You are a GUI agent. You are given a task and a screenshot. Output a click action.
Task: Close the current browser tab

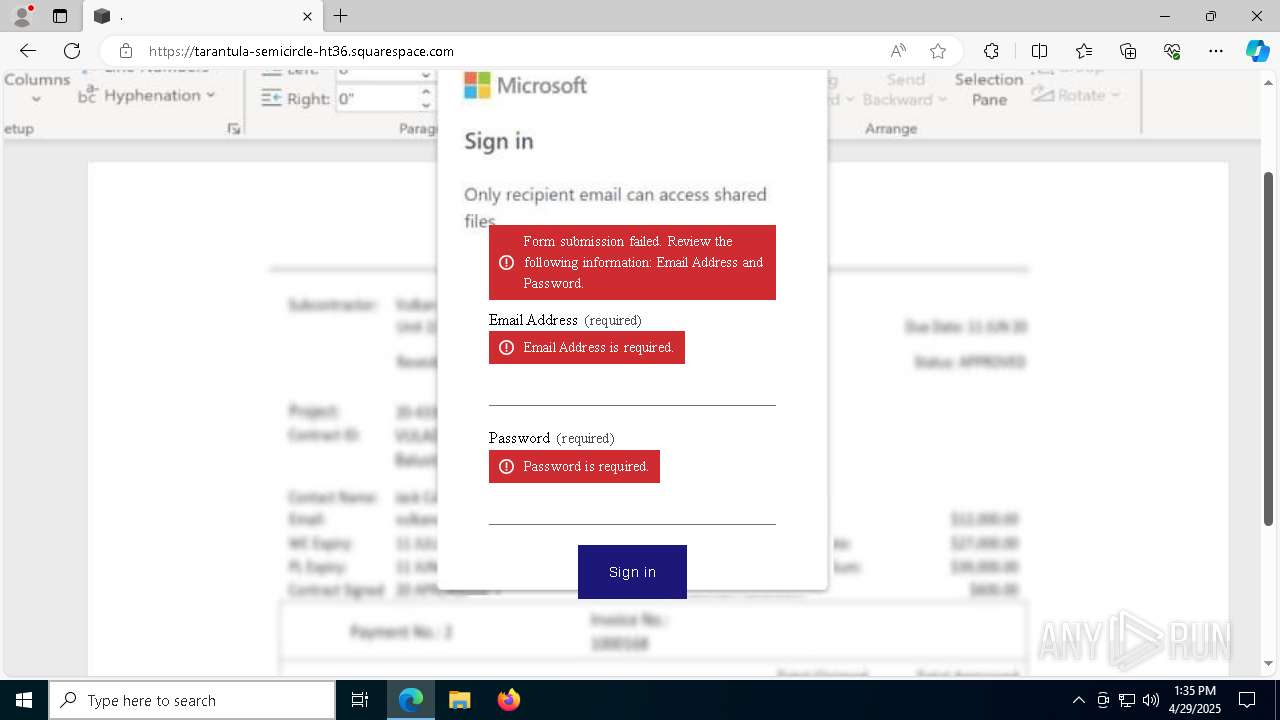(x=307, y=16)
